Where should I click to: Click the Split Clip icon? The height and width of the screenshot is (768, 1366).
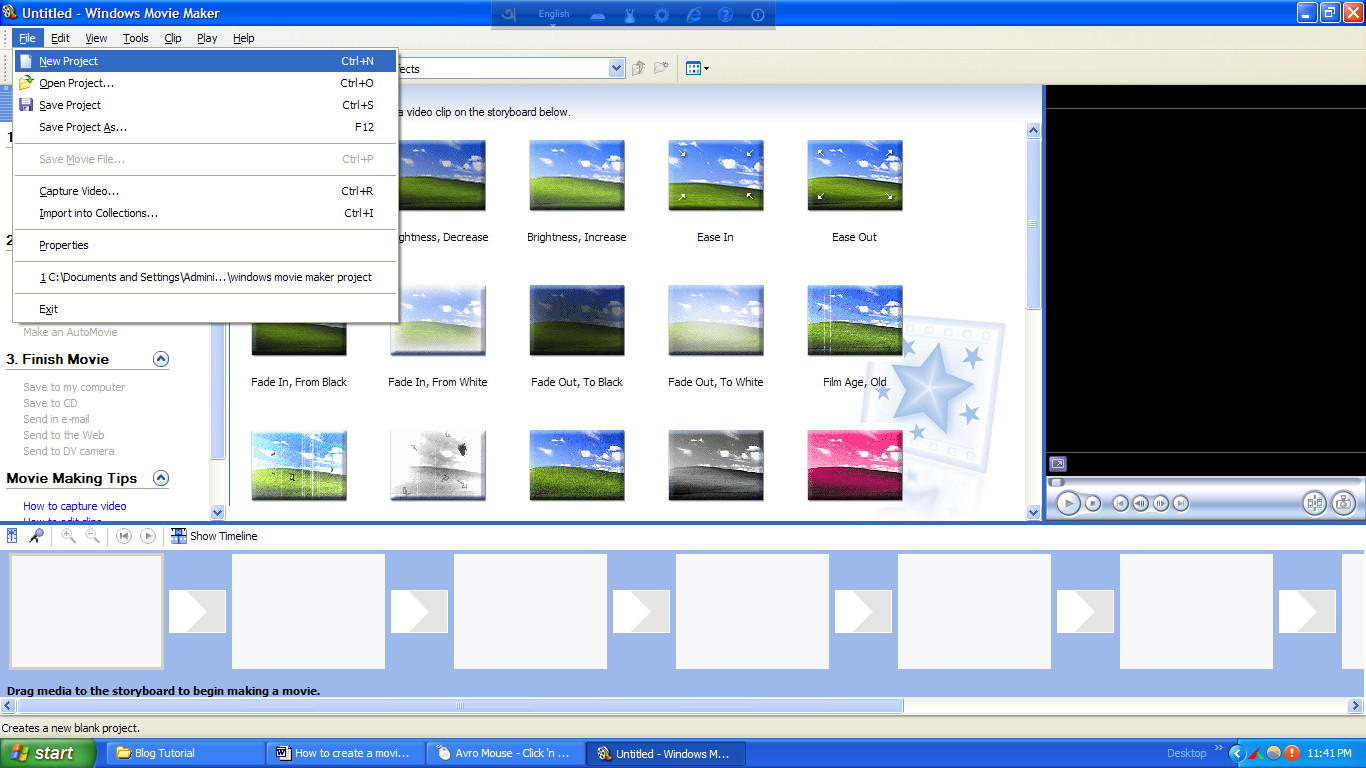(1314, 504)
